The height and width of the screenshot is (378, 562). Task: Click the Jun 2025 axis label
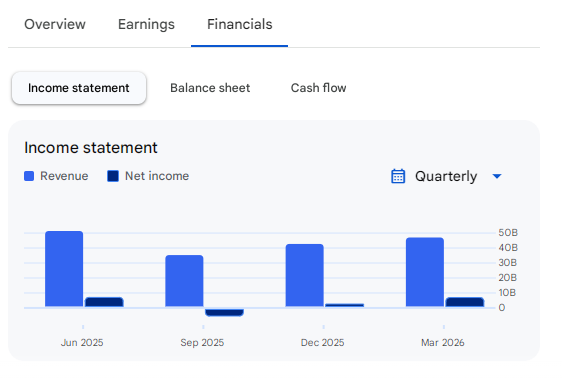(x=82, y=343)
